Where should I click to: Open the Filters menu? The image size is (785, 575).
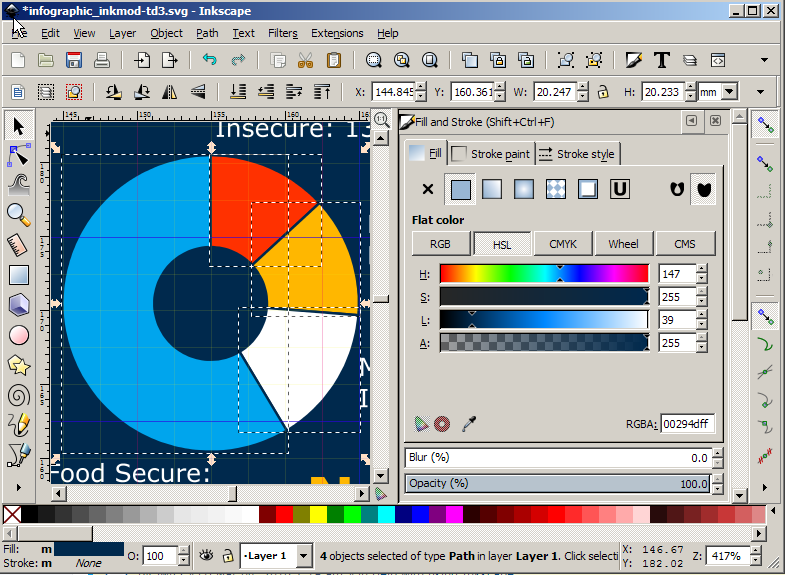pos(282,33)
